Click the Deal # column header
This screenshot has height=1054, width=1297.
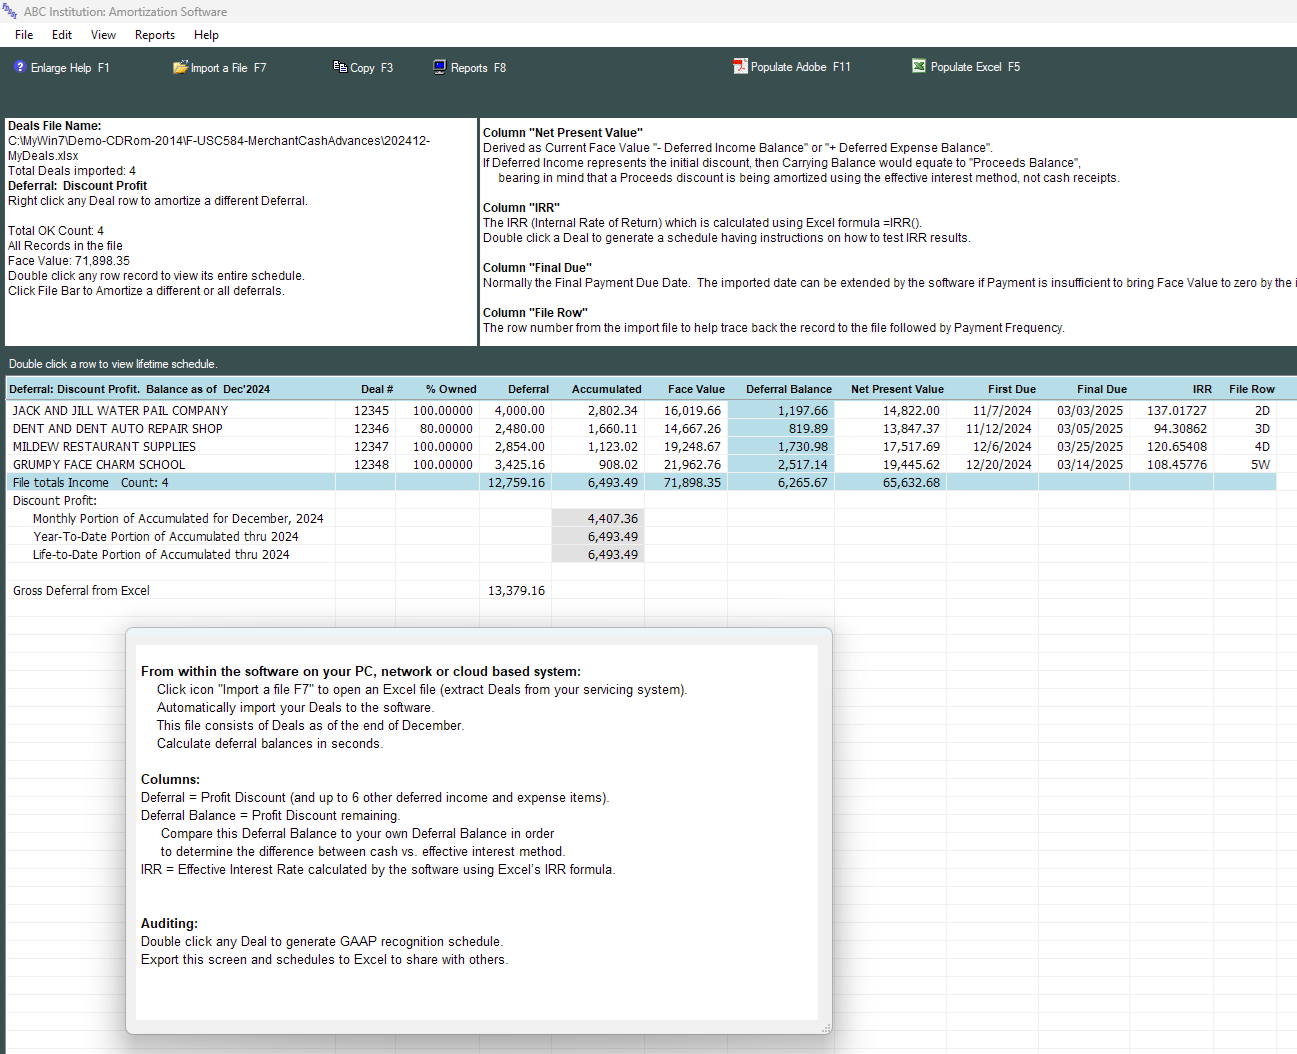tap(377, 389)
